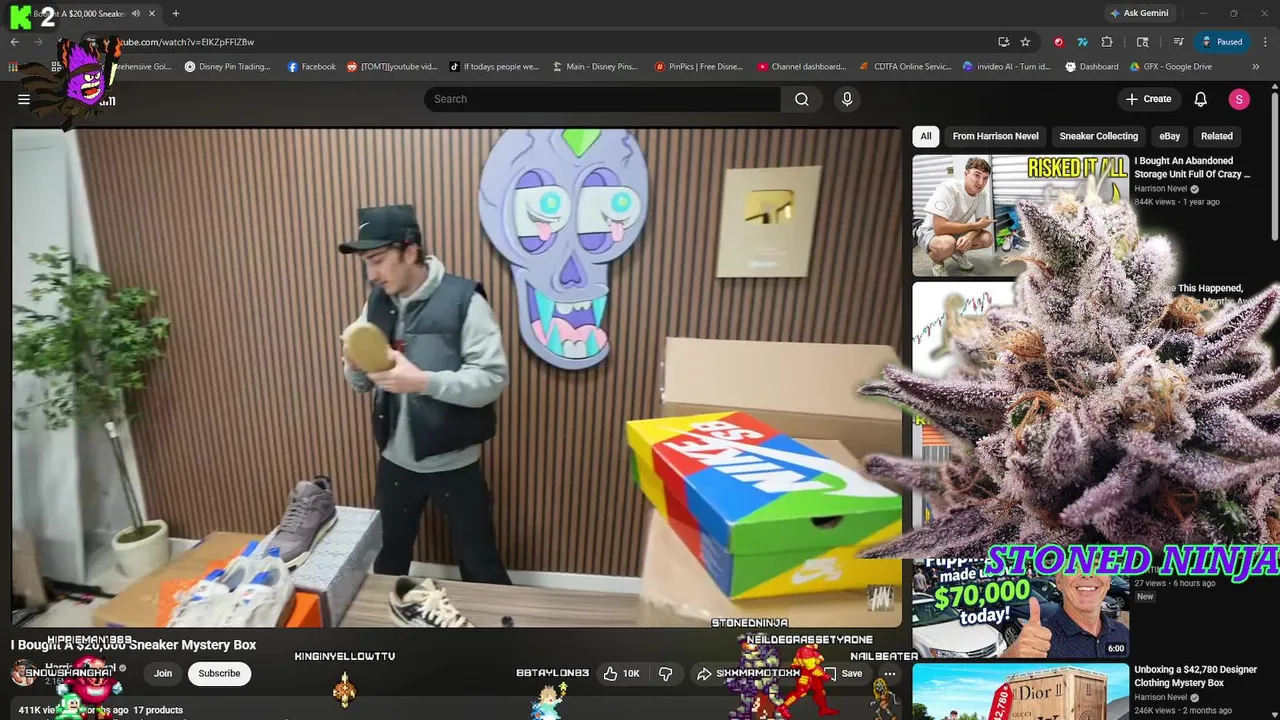Open Disney Pin Trading bookmark
1280x720 pixels.
pyautogui.click(x=227, y=67)
